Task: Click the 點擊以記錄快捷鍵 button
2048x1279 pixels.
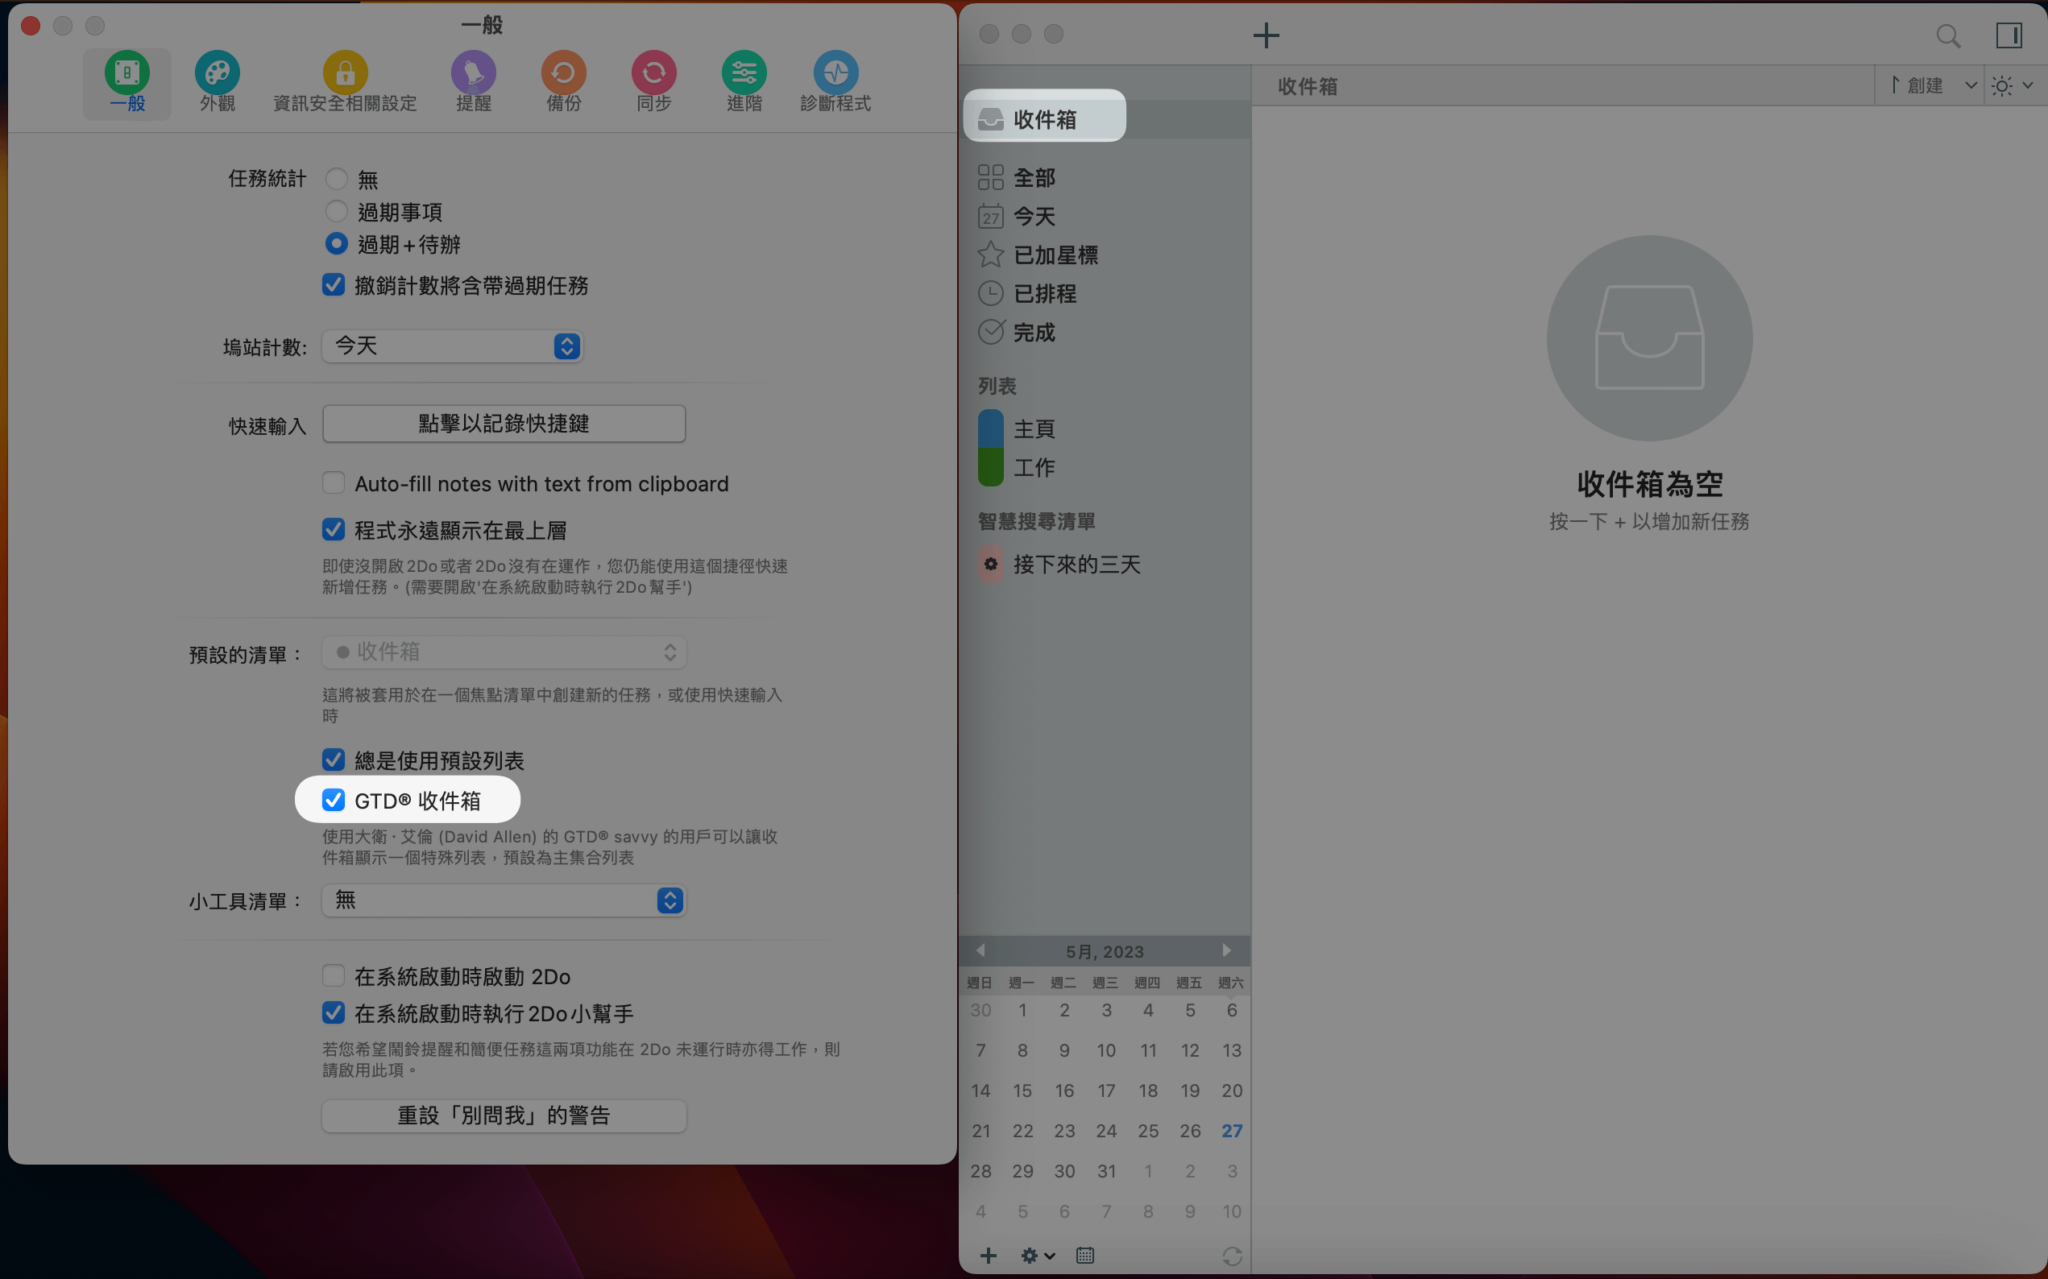Action: (503, 423)
